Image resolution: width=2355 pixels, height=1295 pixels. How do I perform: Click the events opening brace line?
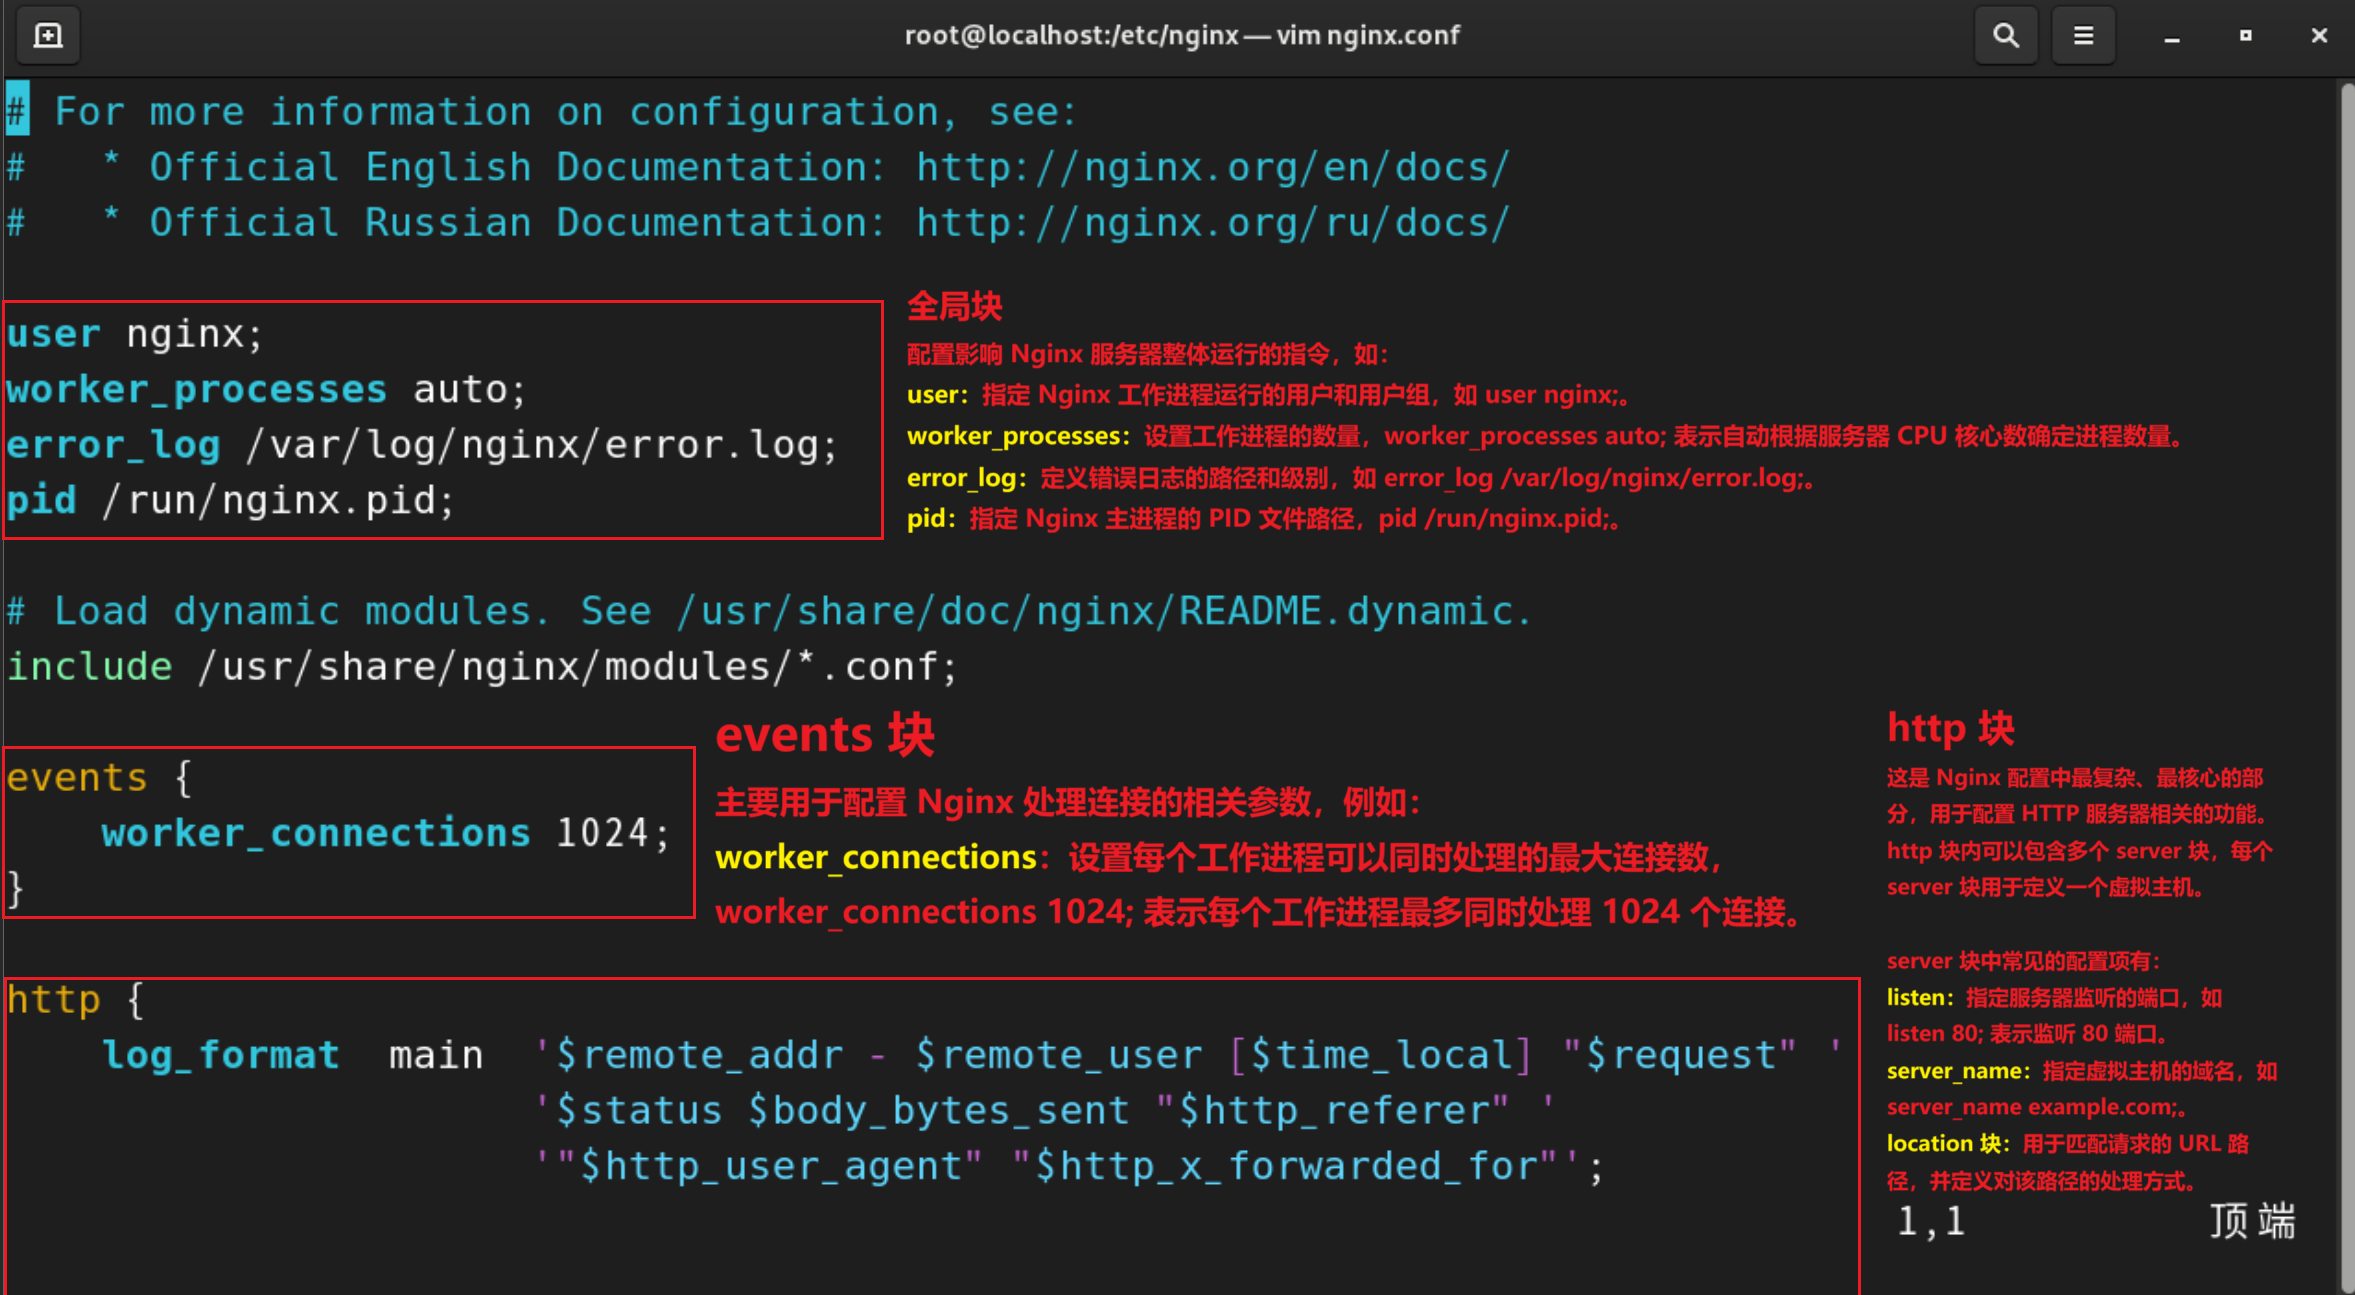(x=100, y=778)
